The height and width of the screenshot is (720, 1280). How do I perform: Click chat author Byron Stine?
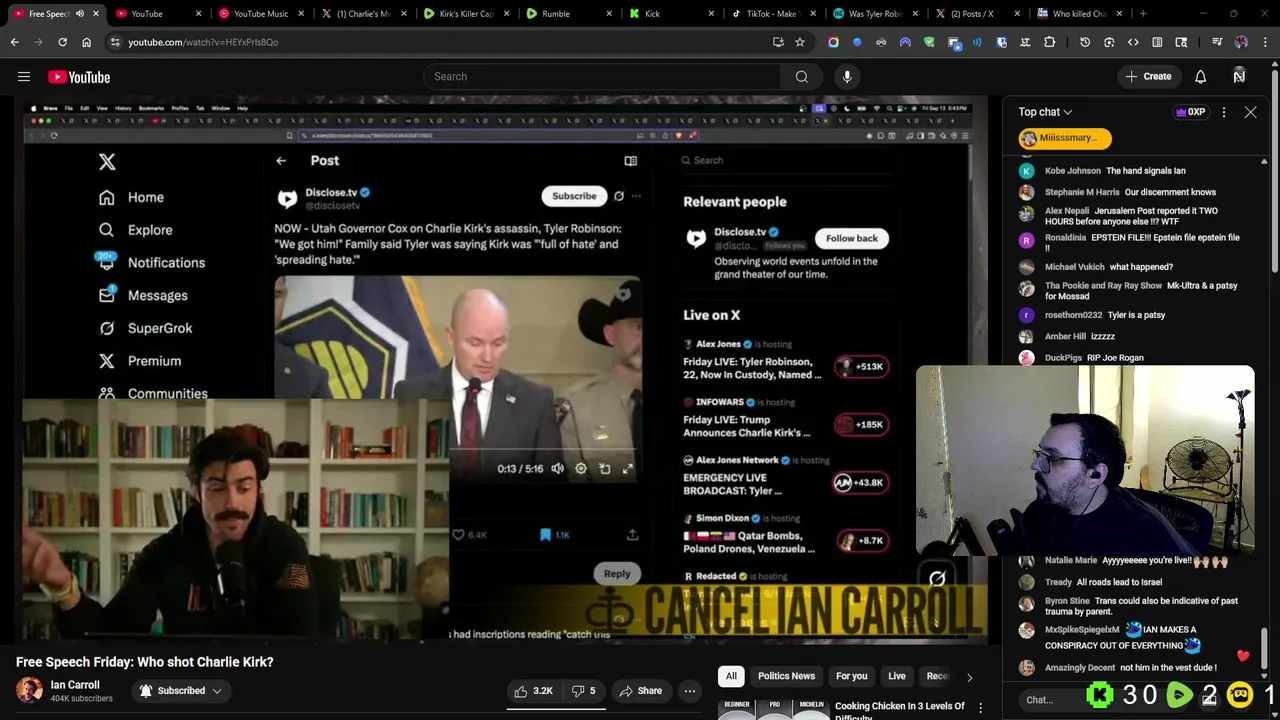click(1067, 601)
